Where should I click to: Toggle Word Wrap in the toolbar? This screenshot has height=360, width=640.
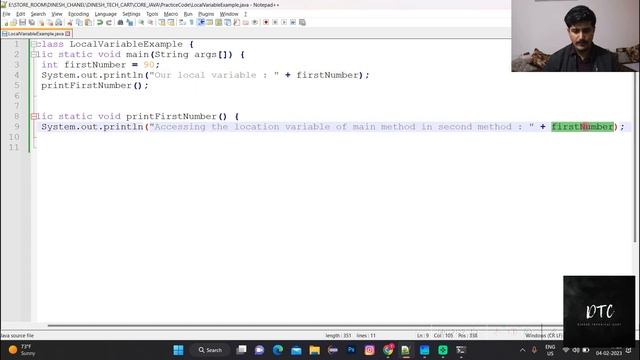click(x=182, y=22)
